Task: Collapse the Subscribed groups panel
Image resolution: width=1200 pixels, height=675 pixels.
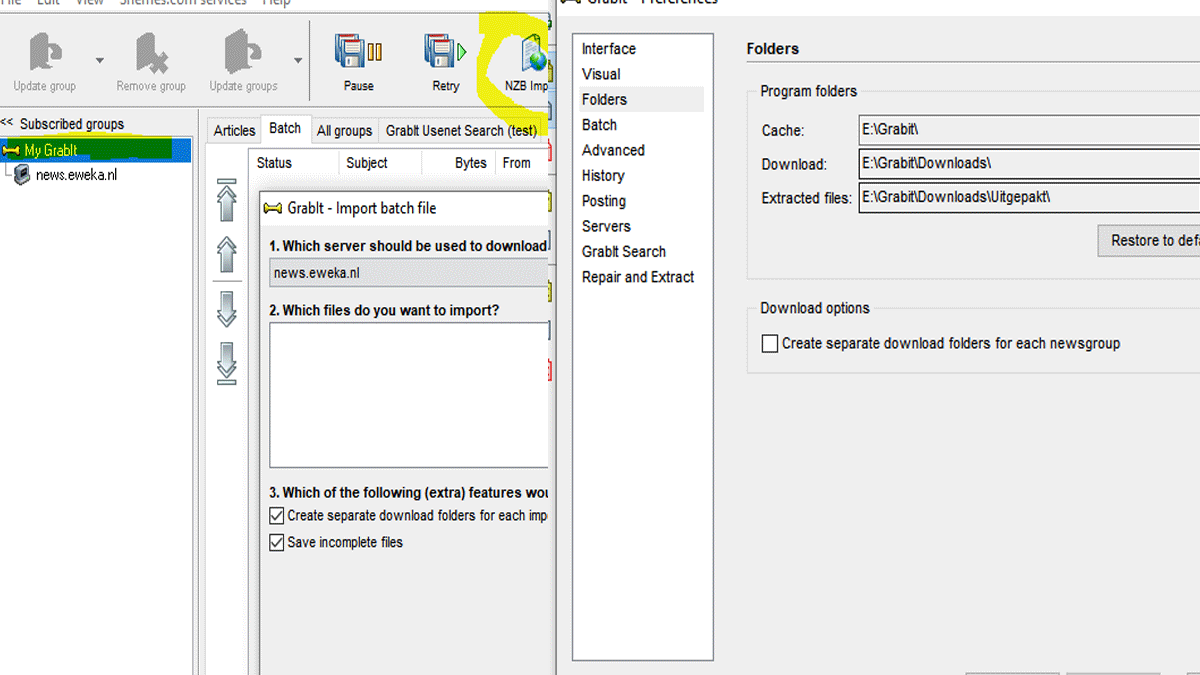Action: point(7,123)
